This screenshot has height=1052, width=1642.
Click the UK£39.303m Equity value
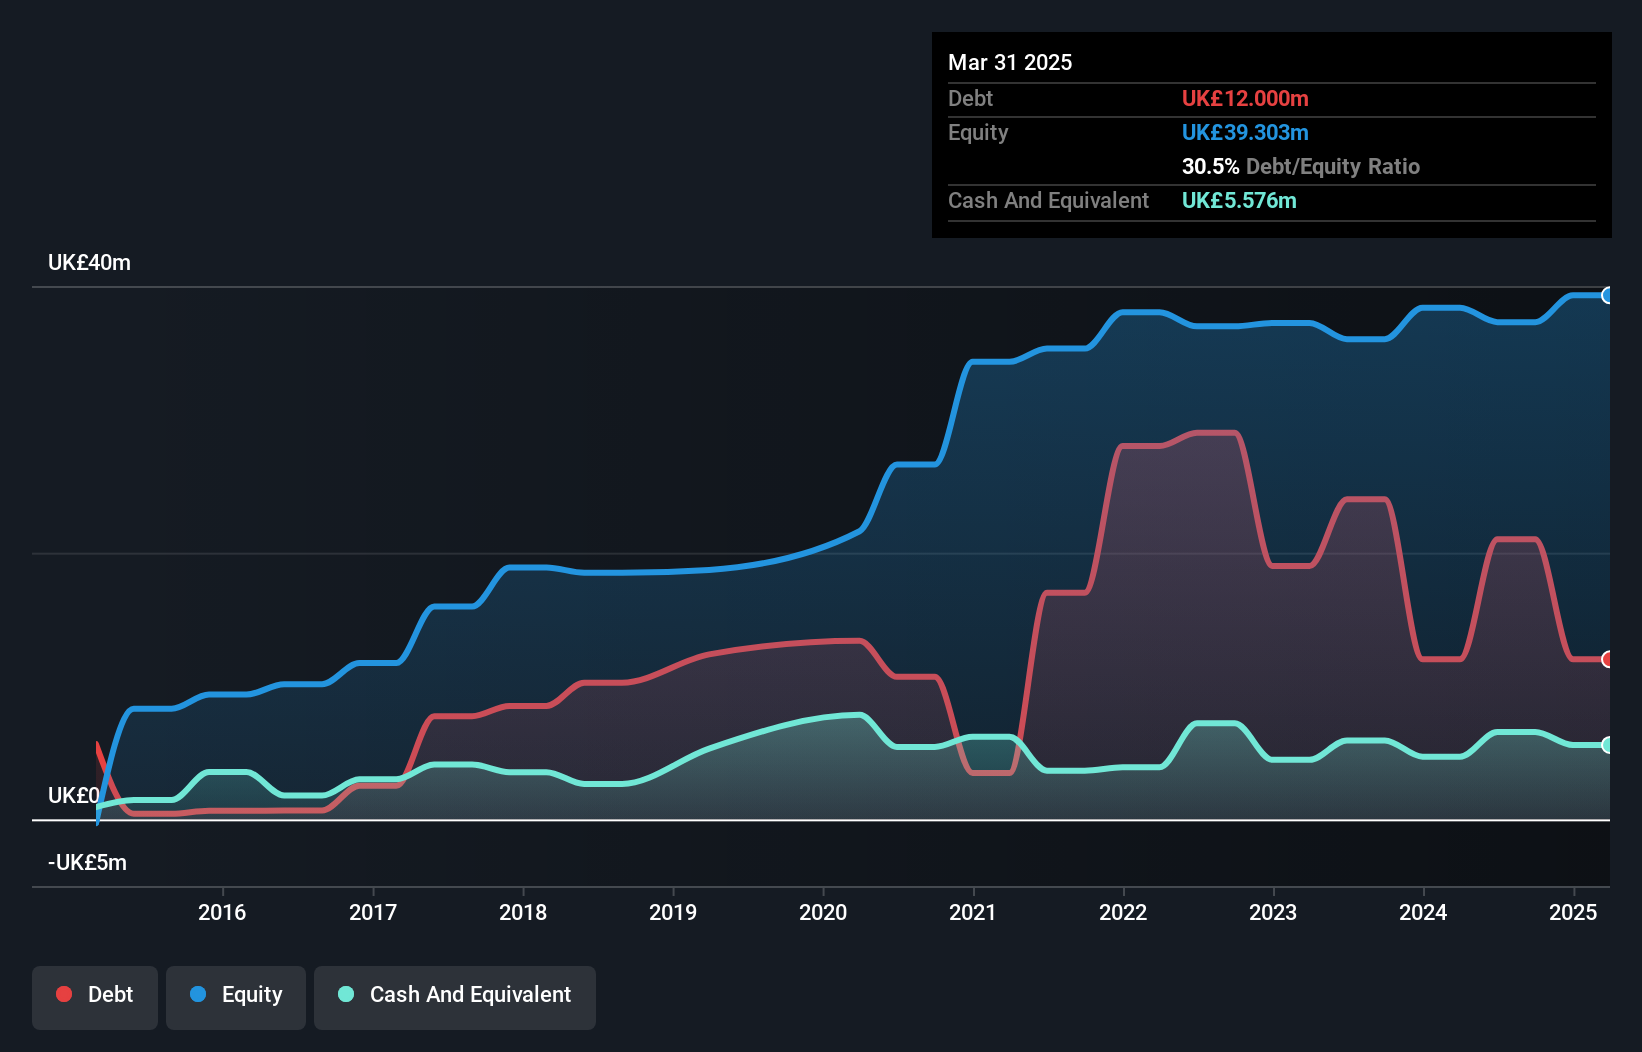1245,132
